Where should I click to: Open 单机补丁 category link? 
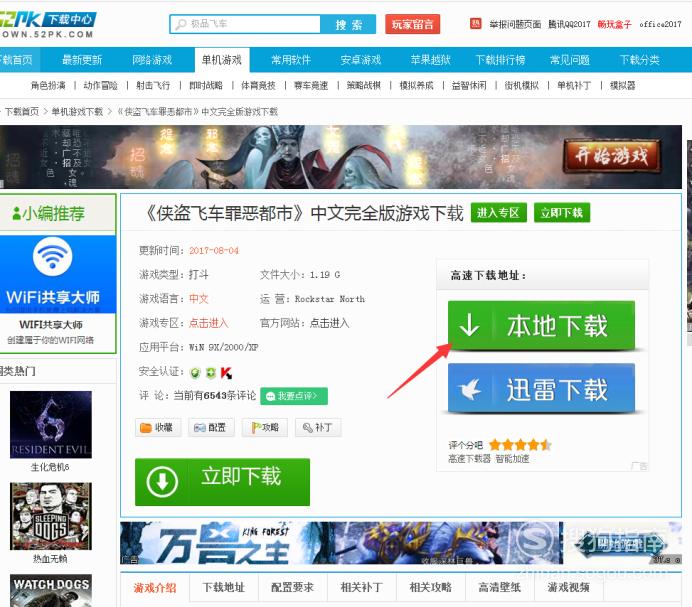coord(574,86)
